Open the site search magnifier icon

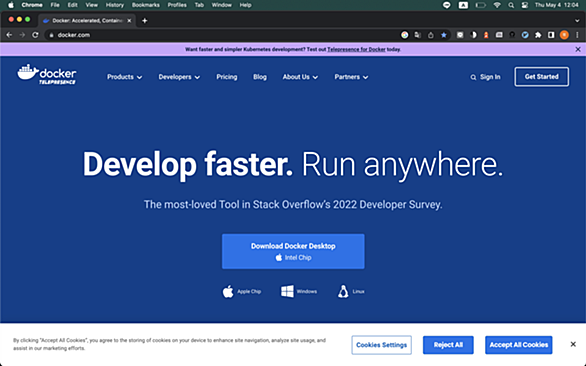473,77
